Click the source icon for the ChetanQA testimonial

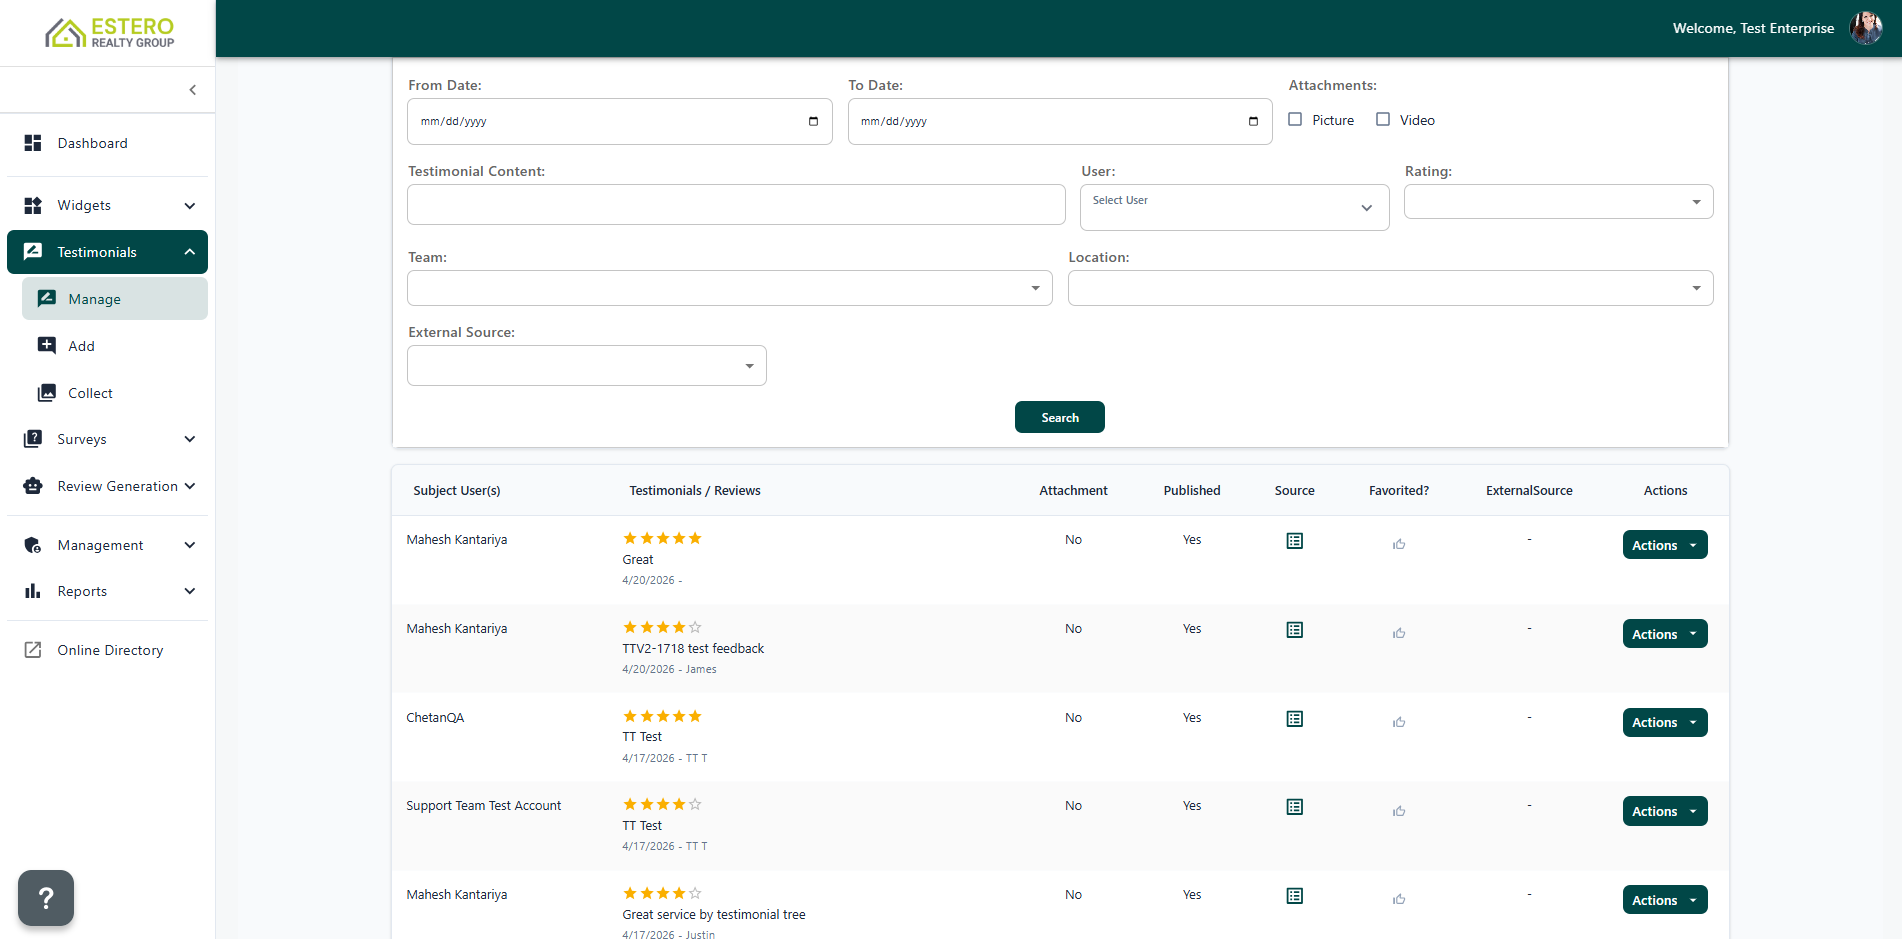(1294, 719)
